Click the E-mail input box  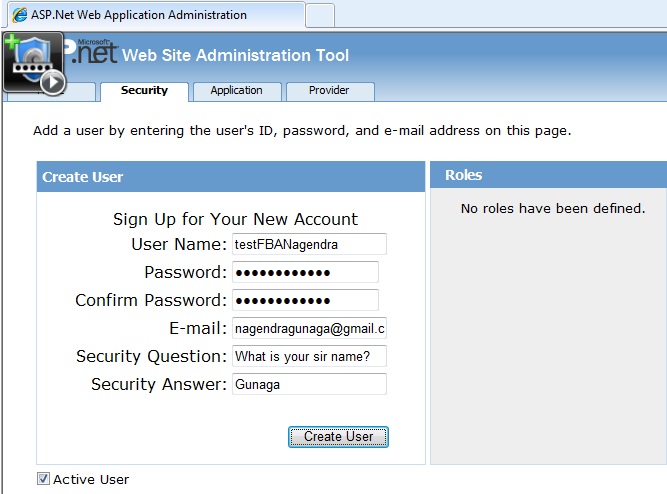309,328
